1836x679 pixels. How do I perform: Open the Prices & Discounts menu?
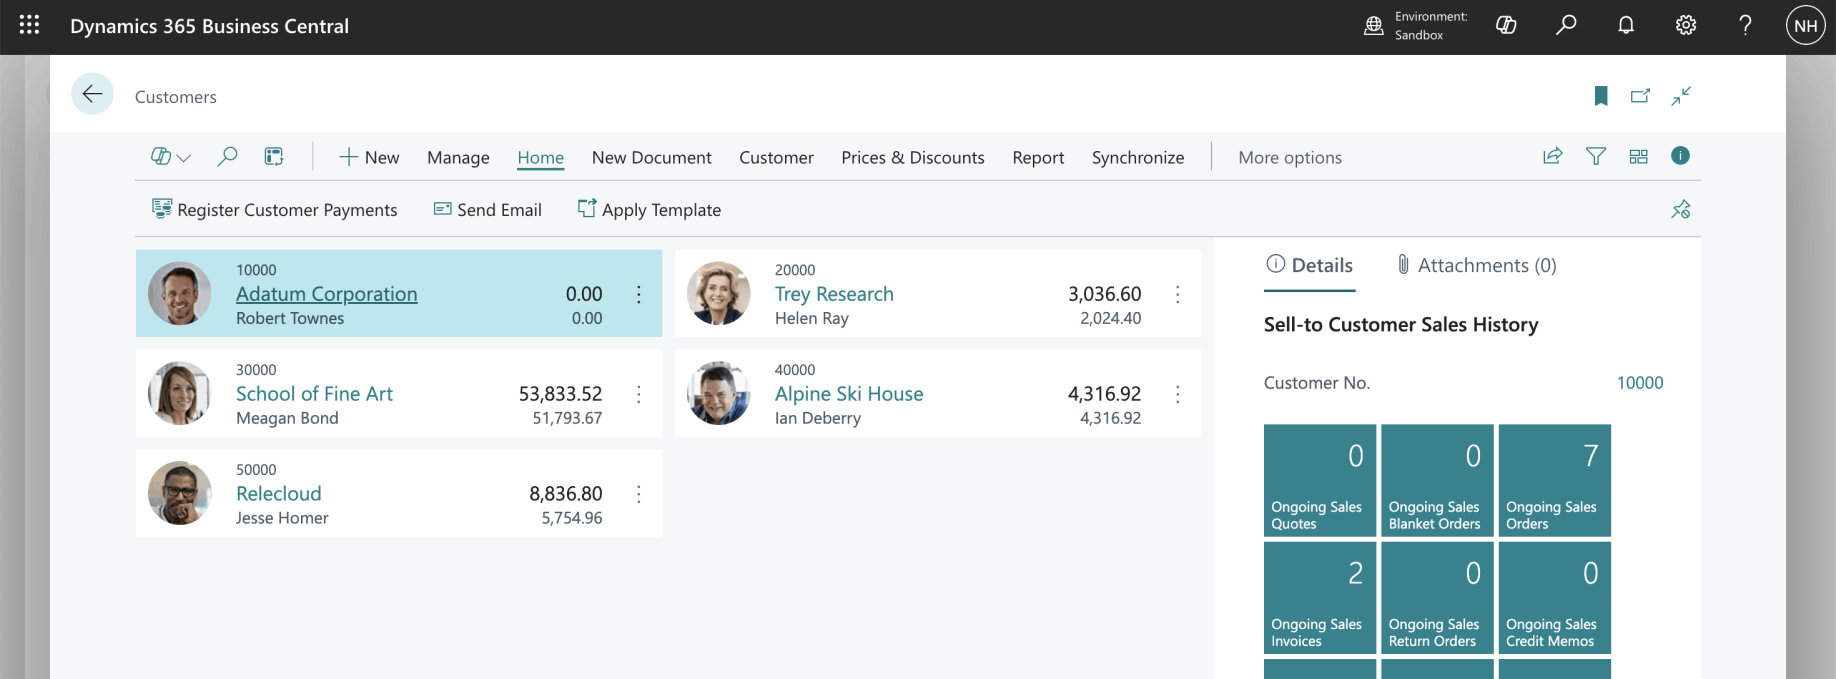coord(912,158)
